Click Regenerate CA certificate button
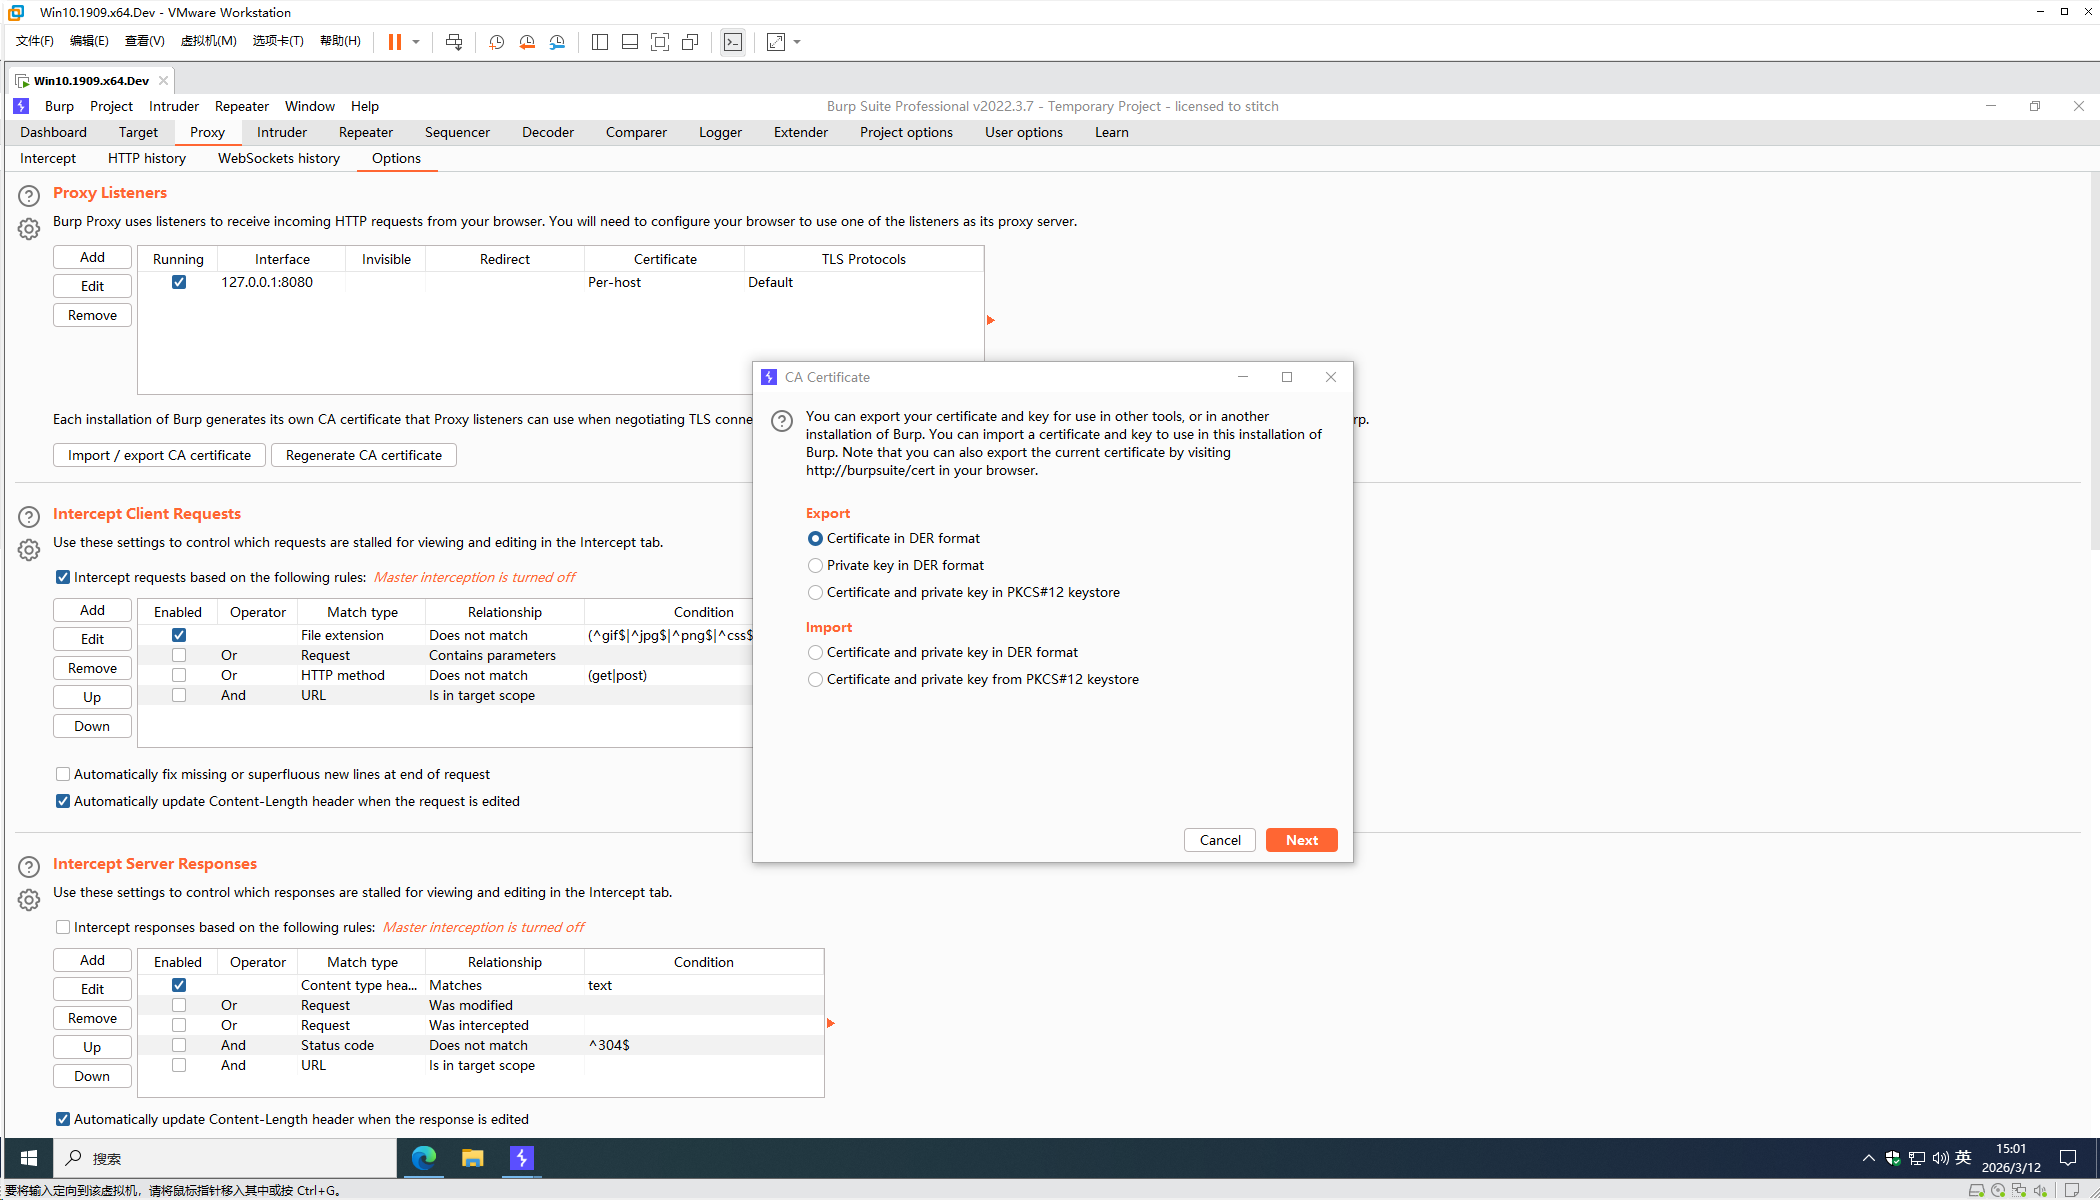This screenshot has height=1200, width=2100. pos(363,455)
